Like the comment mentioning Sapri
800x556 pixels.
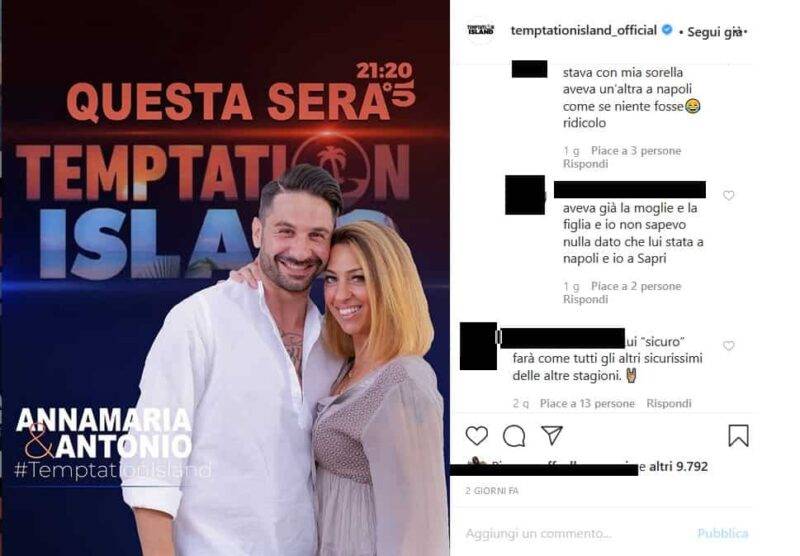tap(729, 195)
